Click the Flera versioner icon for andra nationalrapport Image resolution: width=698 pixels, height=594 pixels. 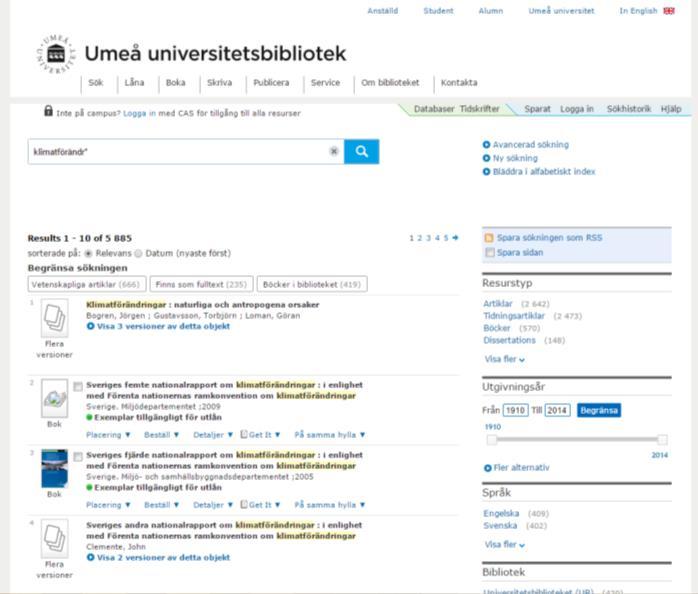click(x=54, y=538)
